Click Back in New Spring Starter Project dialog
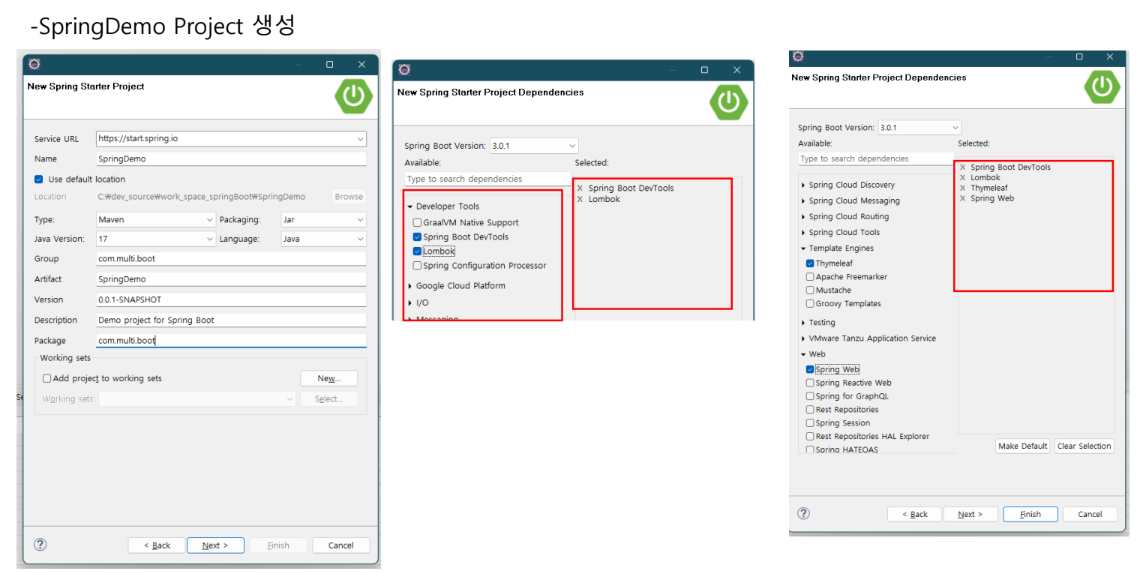1138x573 pixels. pyautogui.click(x=157, y=545)
